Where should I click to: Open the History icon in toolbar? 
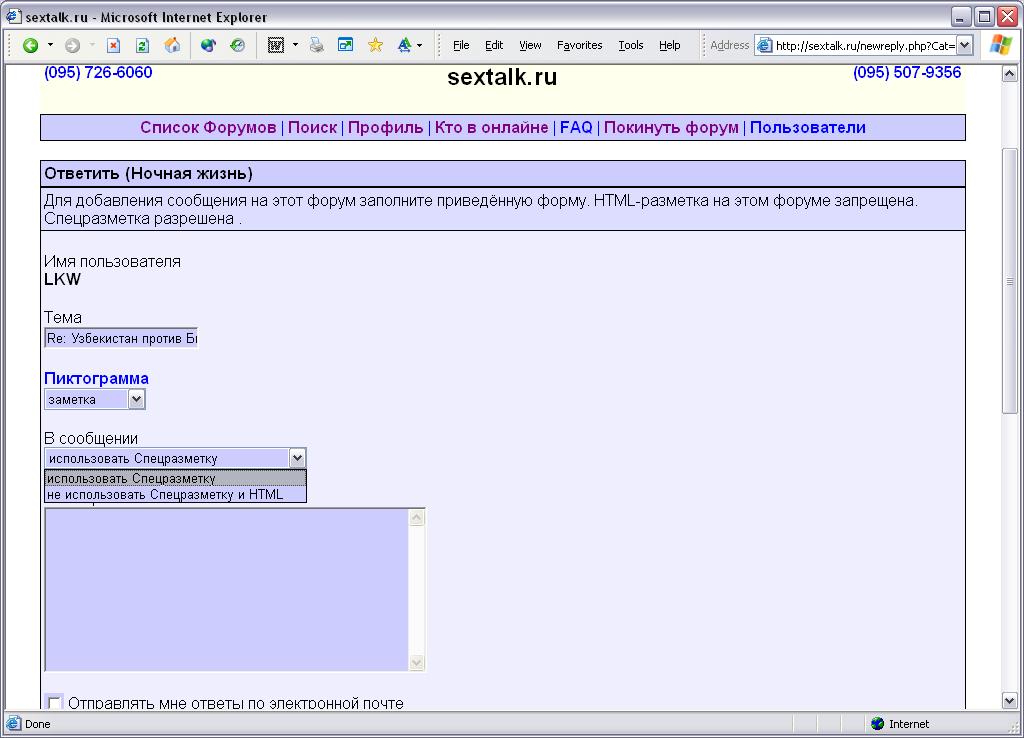pos(237,45)
